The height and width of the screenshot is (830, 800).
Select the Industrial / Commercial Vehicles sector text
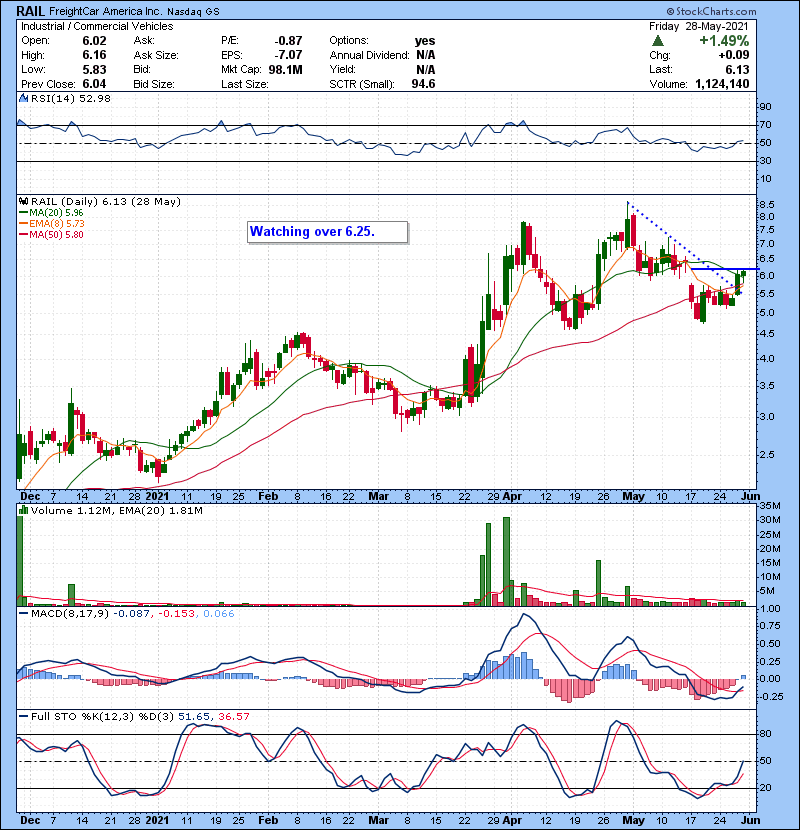coord(97,26)
